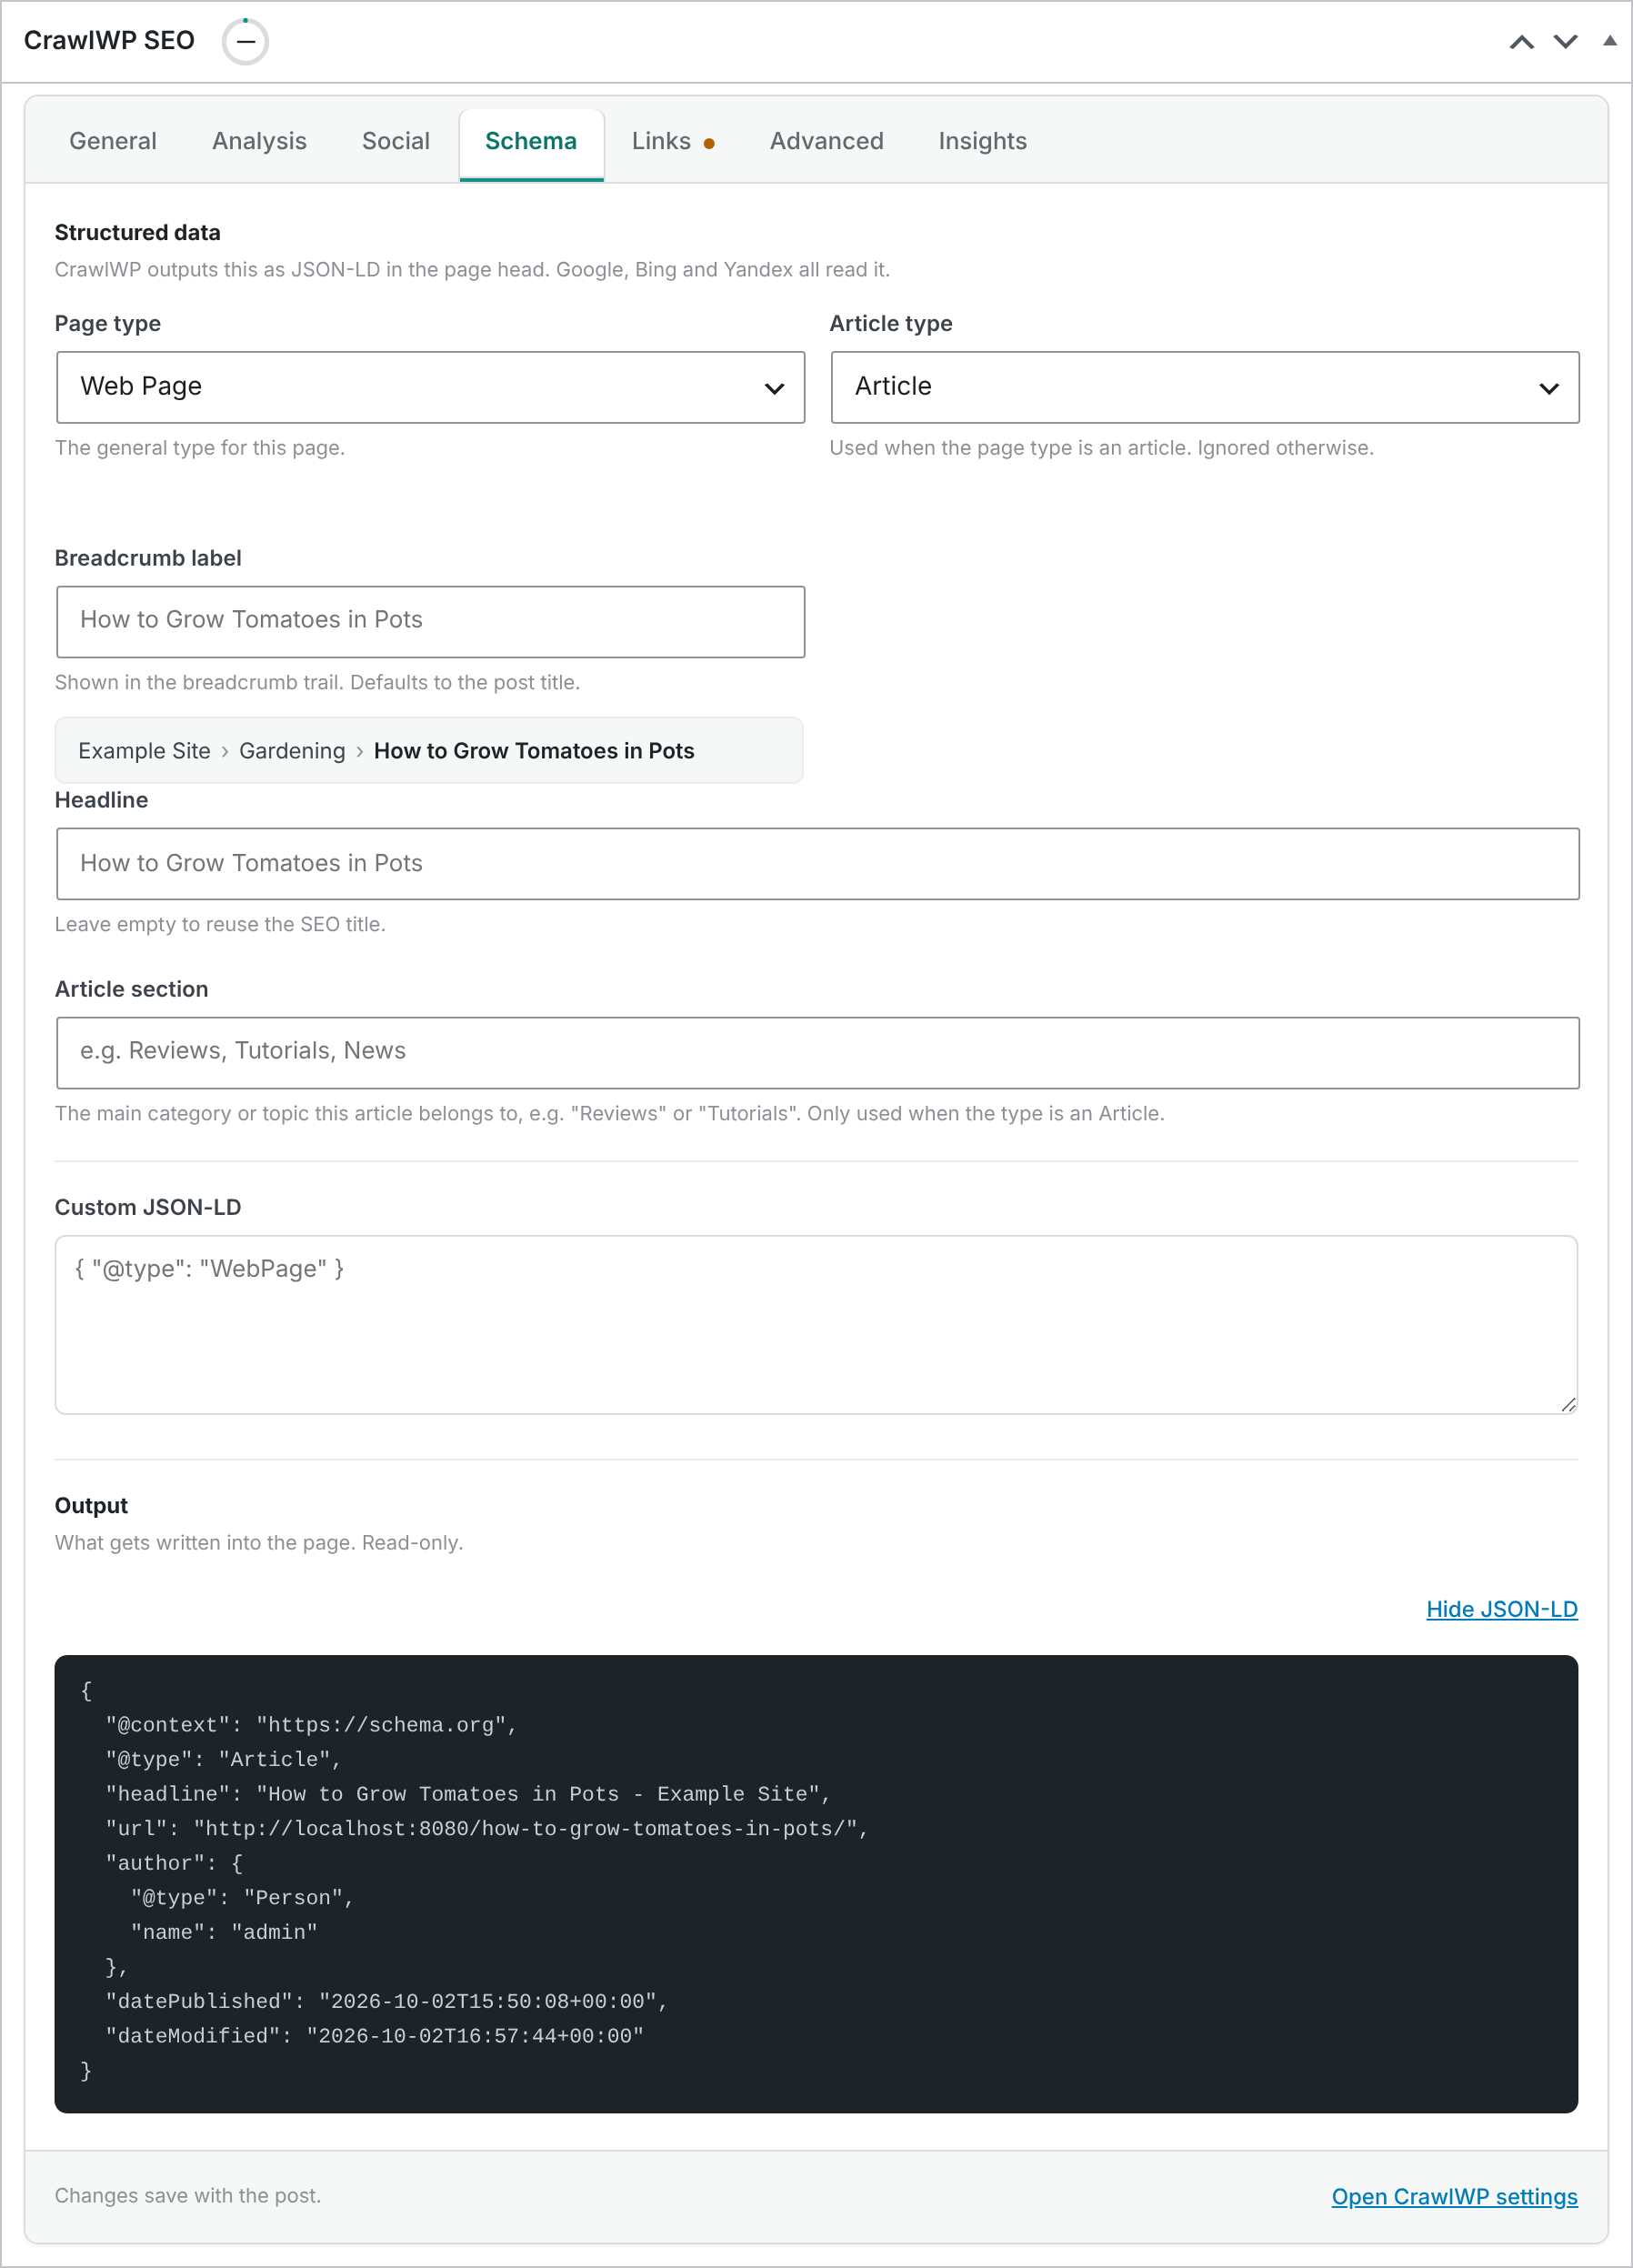The width and height of the screenshot is (1633, 2268).
Task: Click the 'Changes save with the post.' note
Action: pyautogui.click(x=188, y=2196)
